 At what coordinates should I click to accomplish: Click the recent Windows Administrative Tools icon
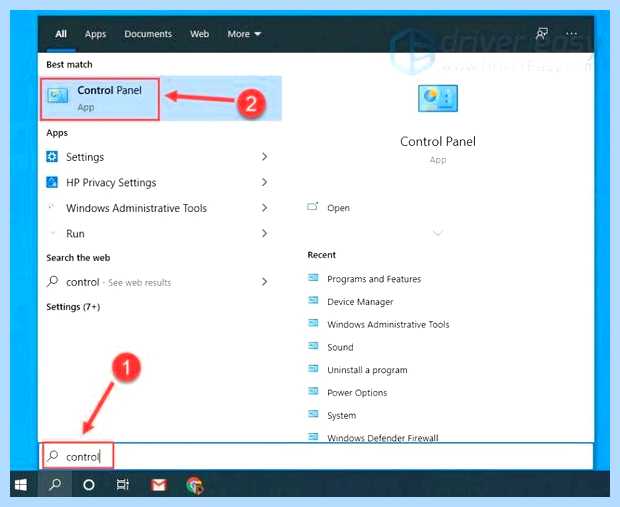coord(313,323)
